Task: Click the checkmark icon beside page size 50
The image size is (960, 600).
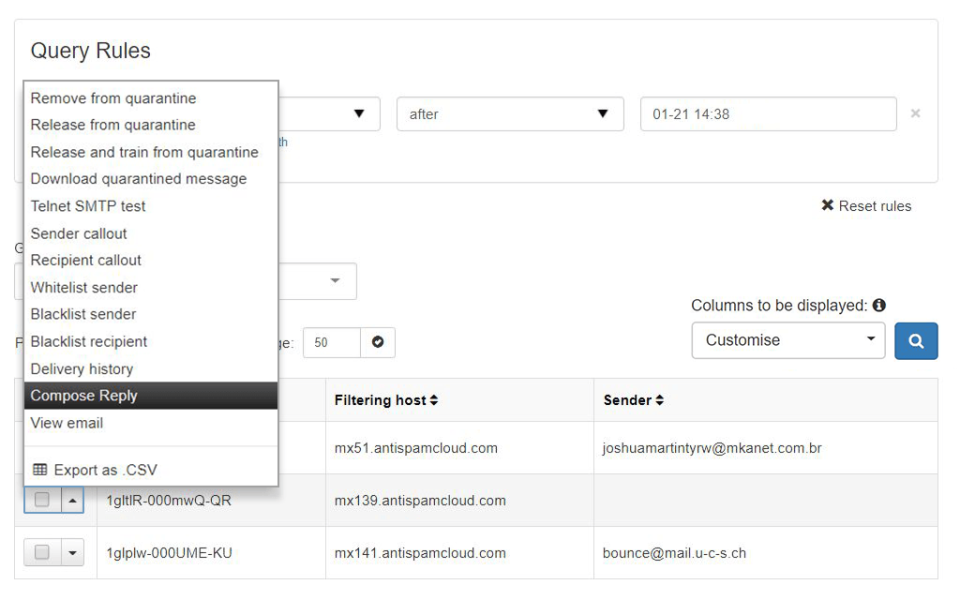Action: click(376, 342)
